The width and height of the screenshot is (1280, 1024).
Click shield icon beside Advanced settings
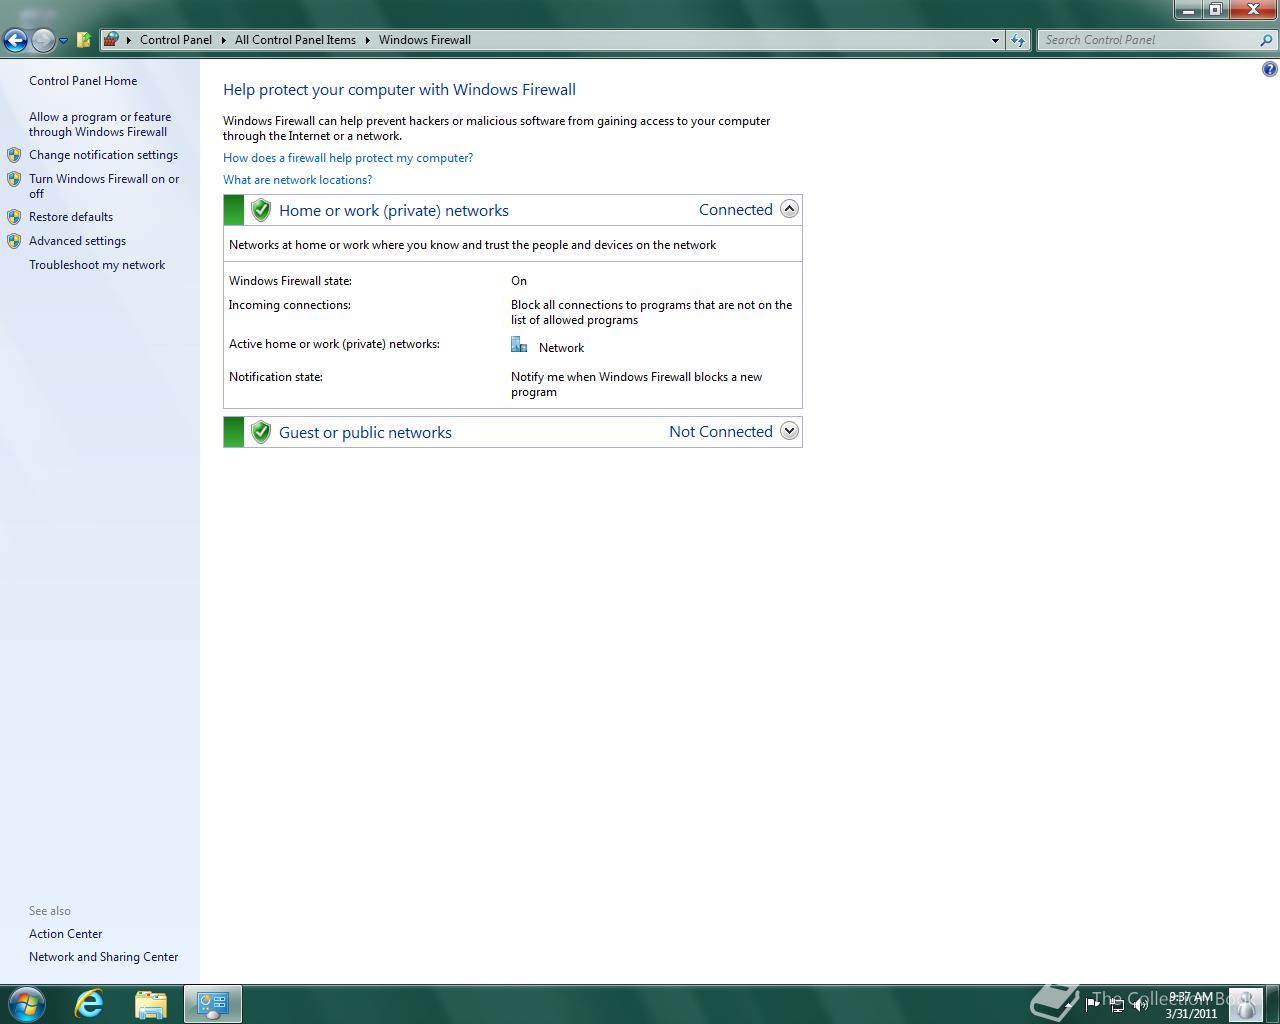coord(14,241)
